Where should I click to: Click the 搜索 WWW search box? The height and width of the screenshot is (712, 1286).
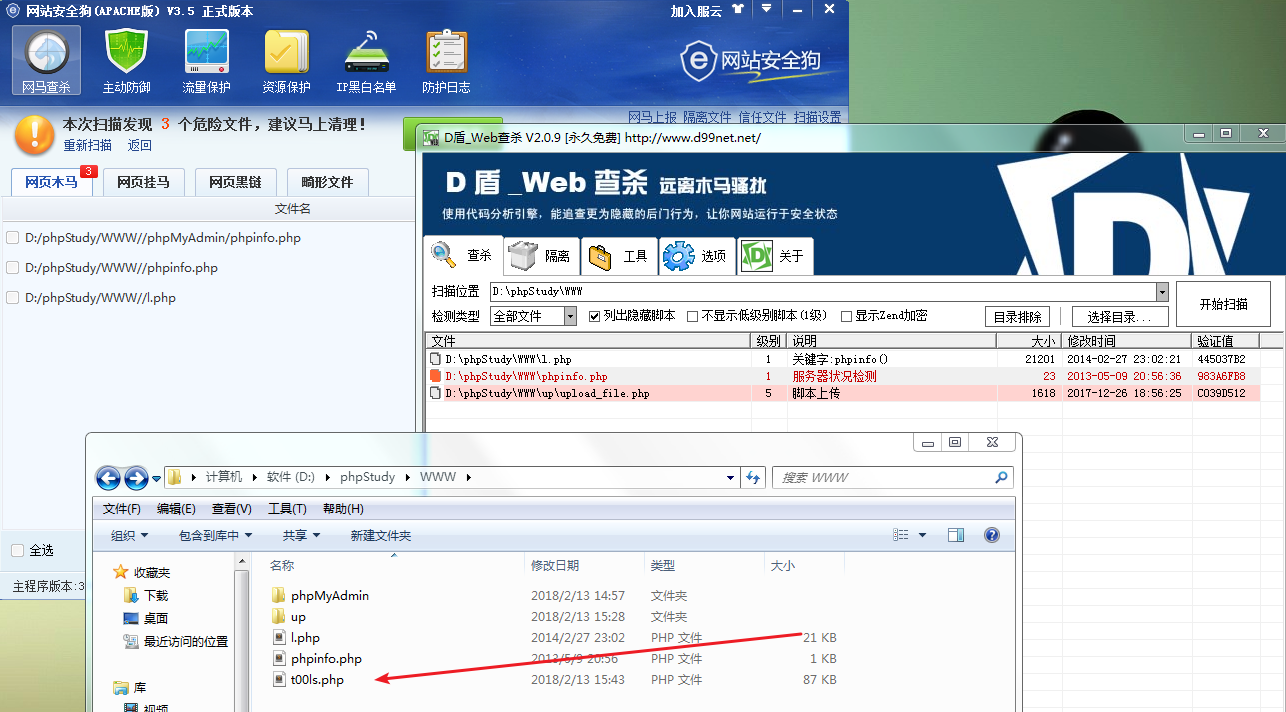893,478
